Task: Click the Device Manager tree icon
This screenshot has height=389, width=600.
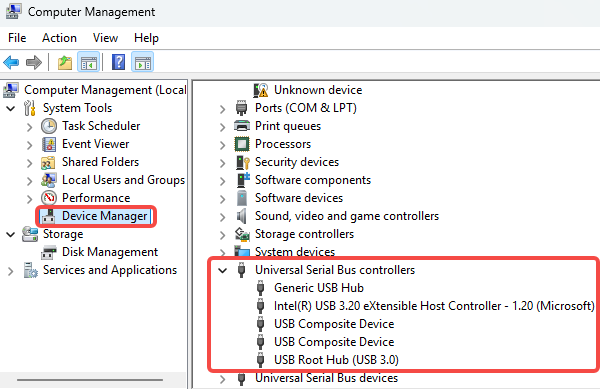Action: pos(48,216)
